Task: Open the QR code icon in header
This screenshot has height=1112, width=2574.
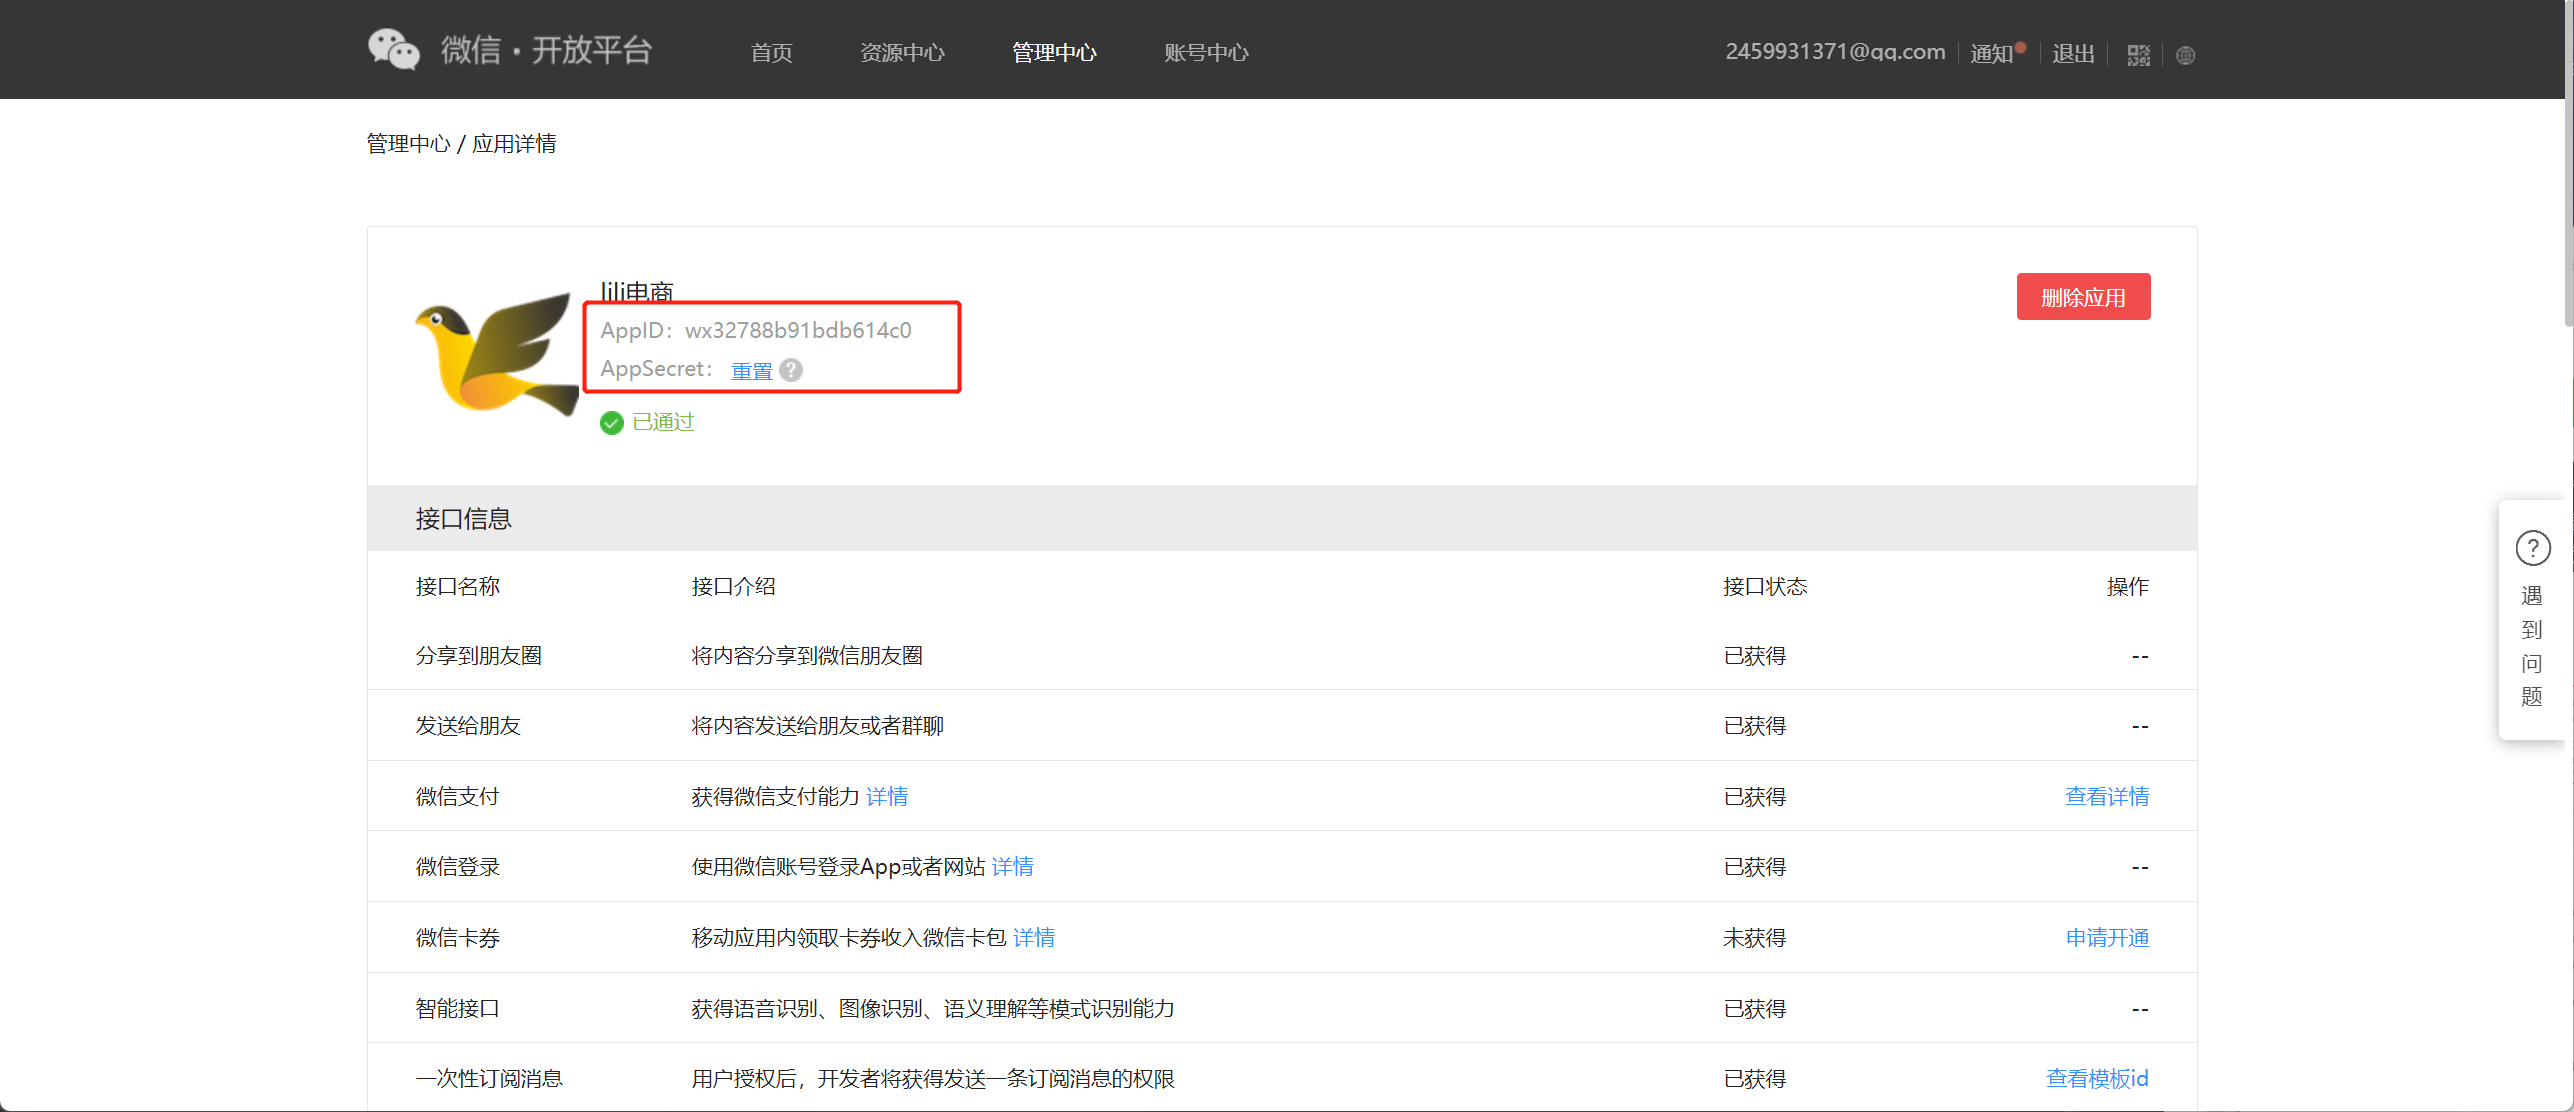Action: [2138, 55]
